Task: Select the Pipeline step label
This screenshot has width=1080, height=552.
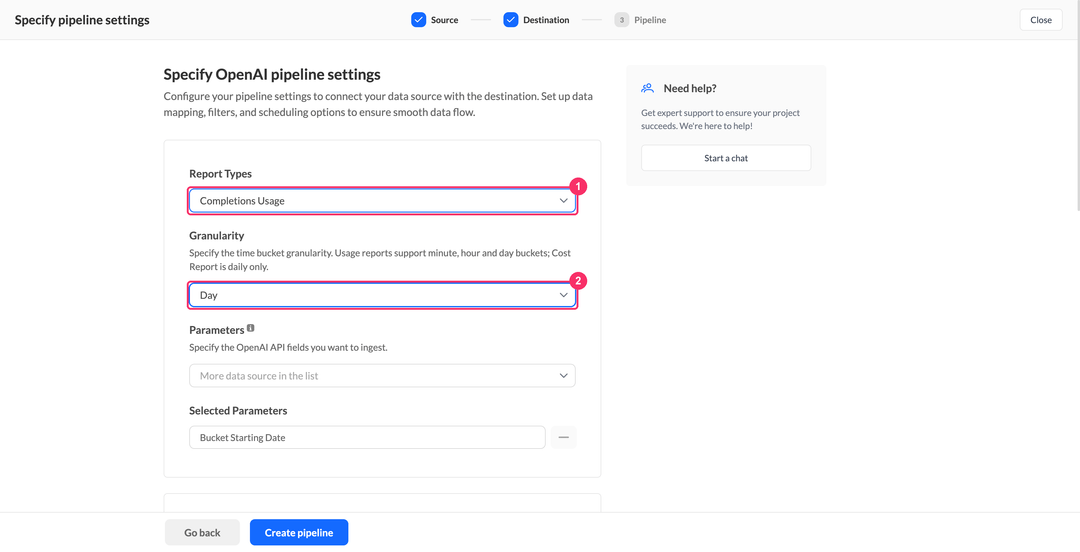Action: coord(650,20)
